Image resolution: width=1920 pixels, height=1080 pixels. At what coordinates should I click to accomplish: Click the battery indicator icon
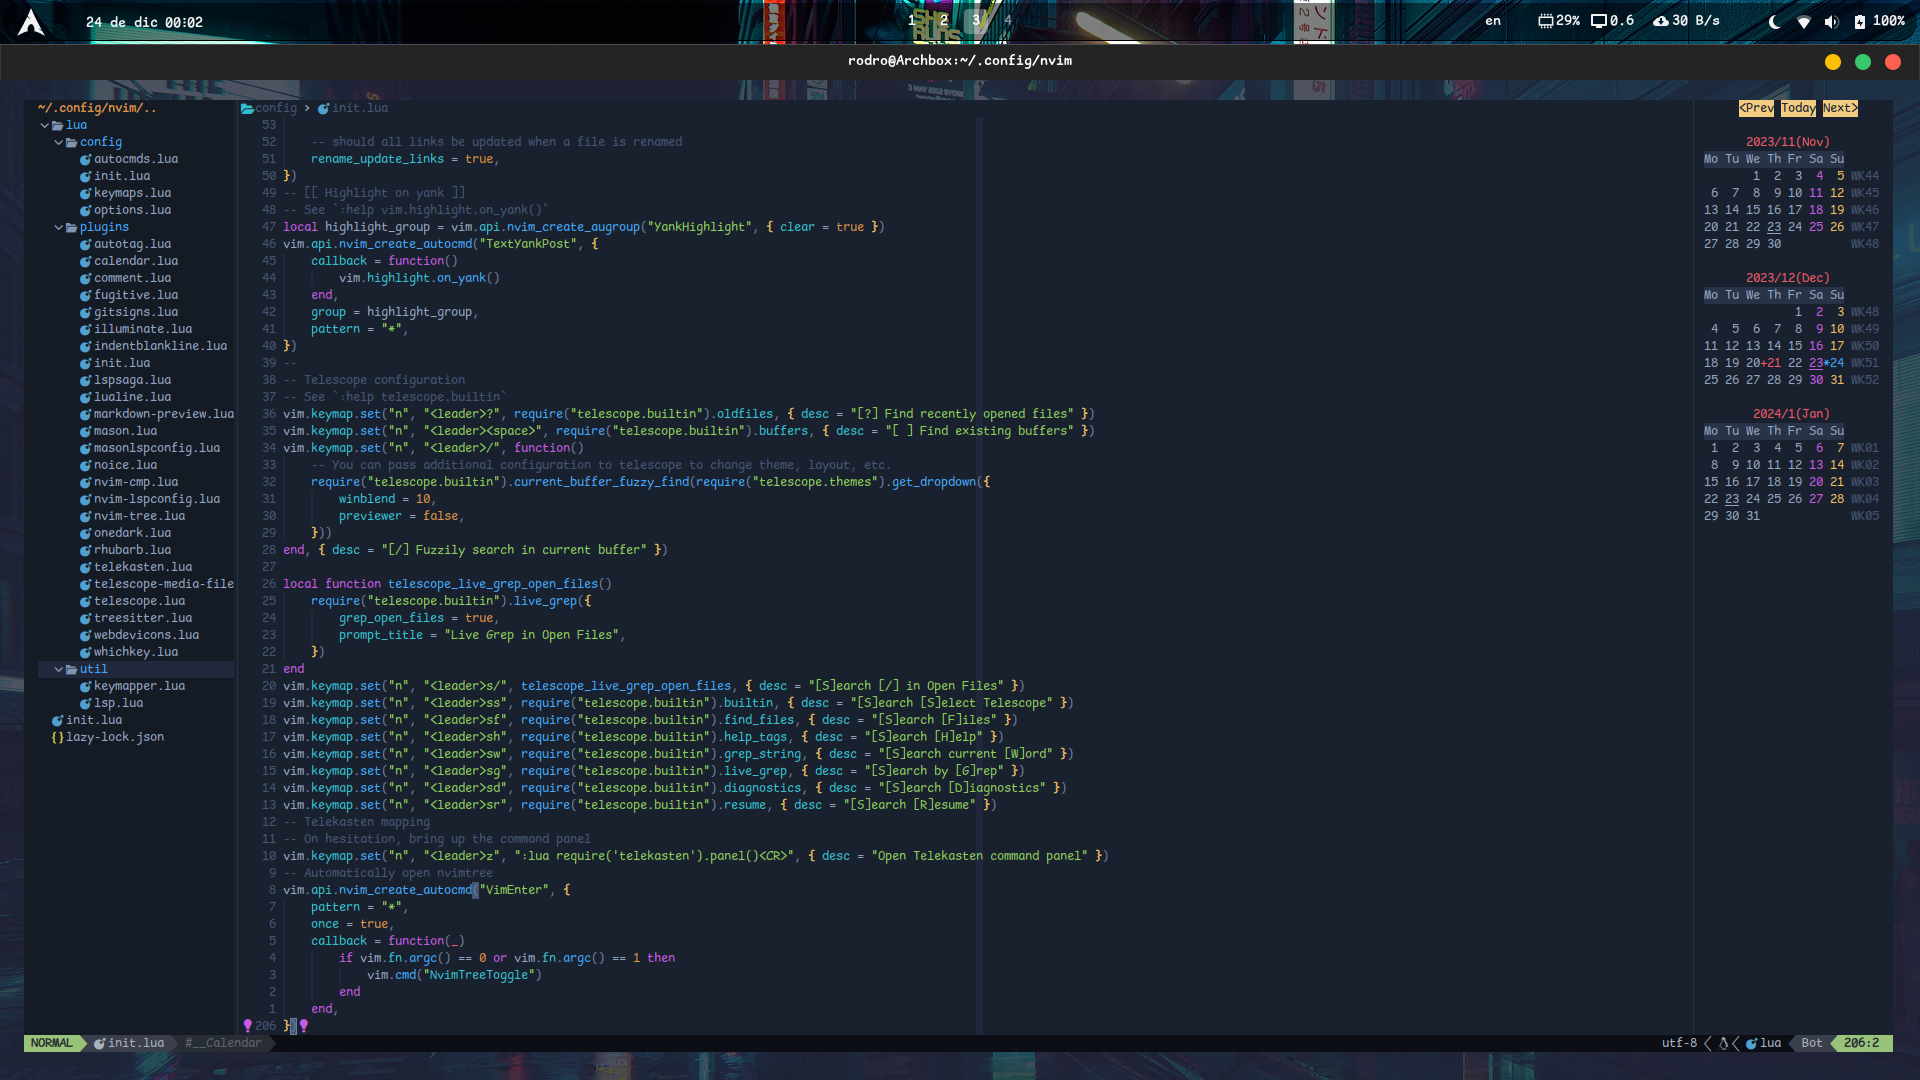point(1859,22)
